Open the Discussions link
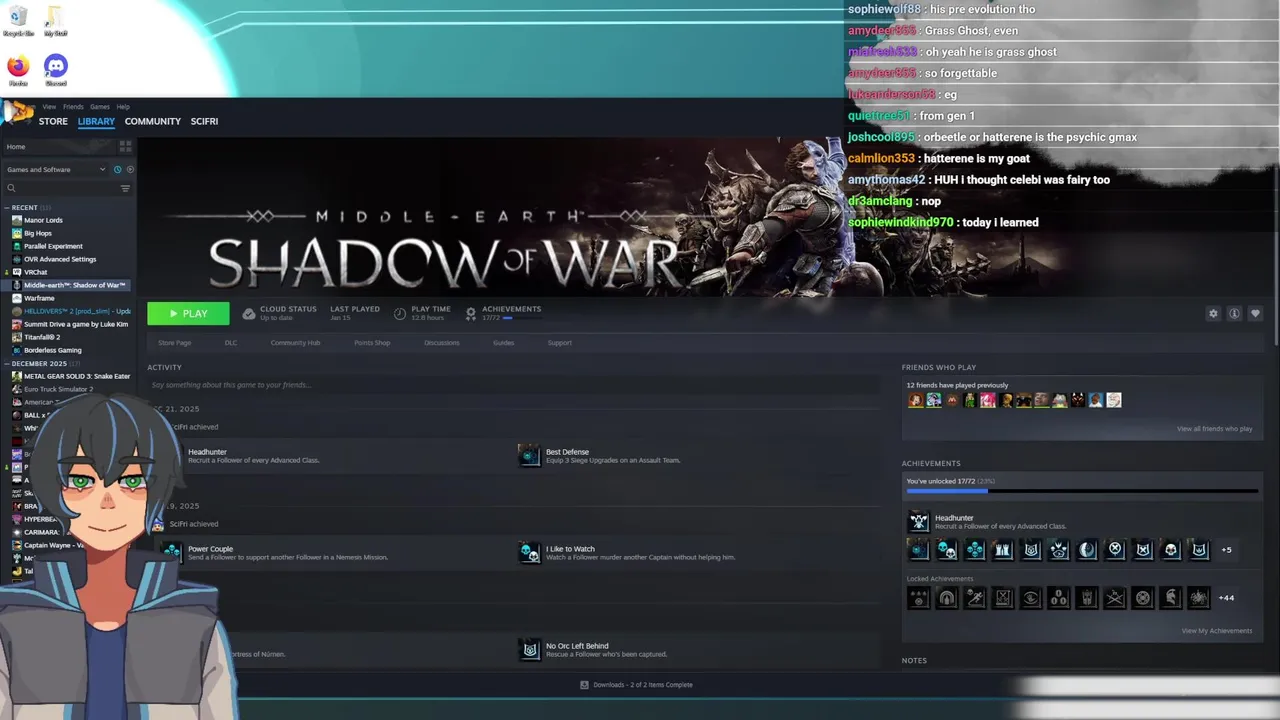Image resolution: width=1280 pixels, height=720 pixels. pos(441,343)
